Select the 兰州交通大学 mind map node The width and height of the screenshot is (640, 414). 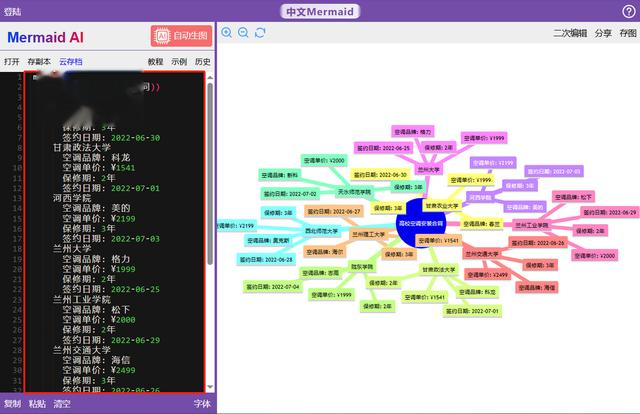pos(482,254)
